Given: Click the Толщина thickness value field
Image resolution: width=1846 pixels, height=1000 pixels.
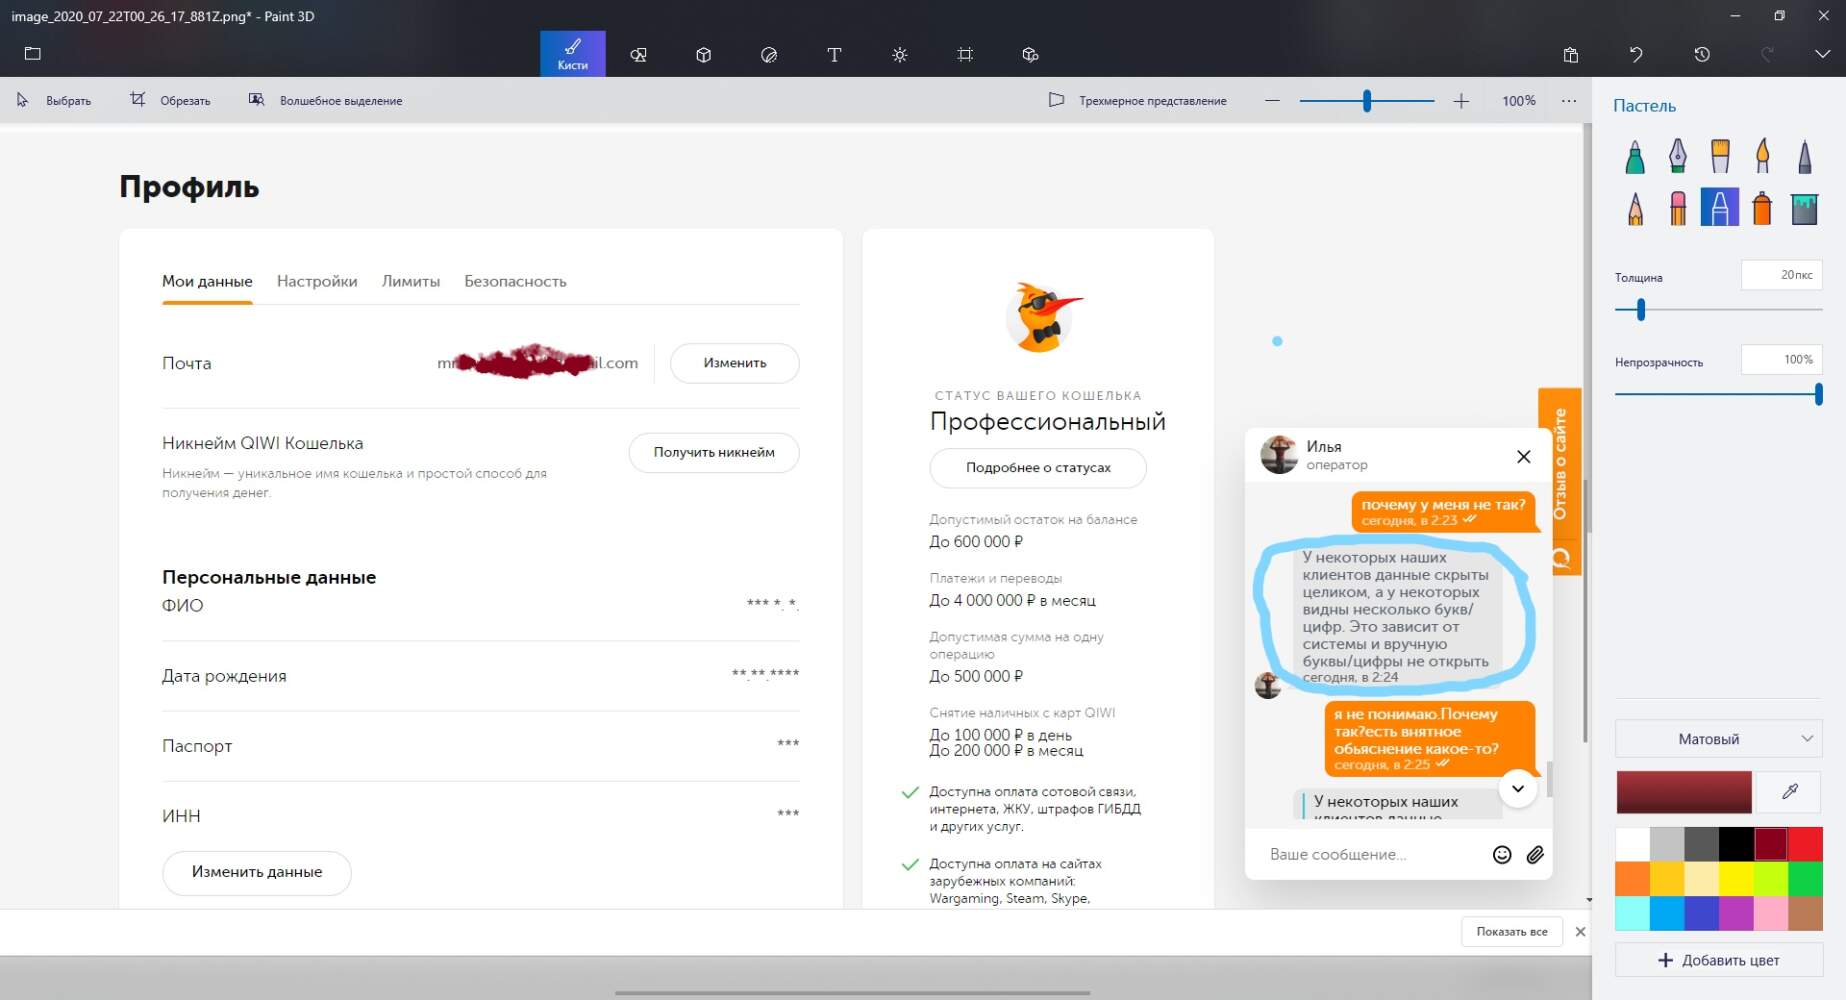Looking at the screenshot, I should tap(1781, 275).
